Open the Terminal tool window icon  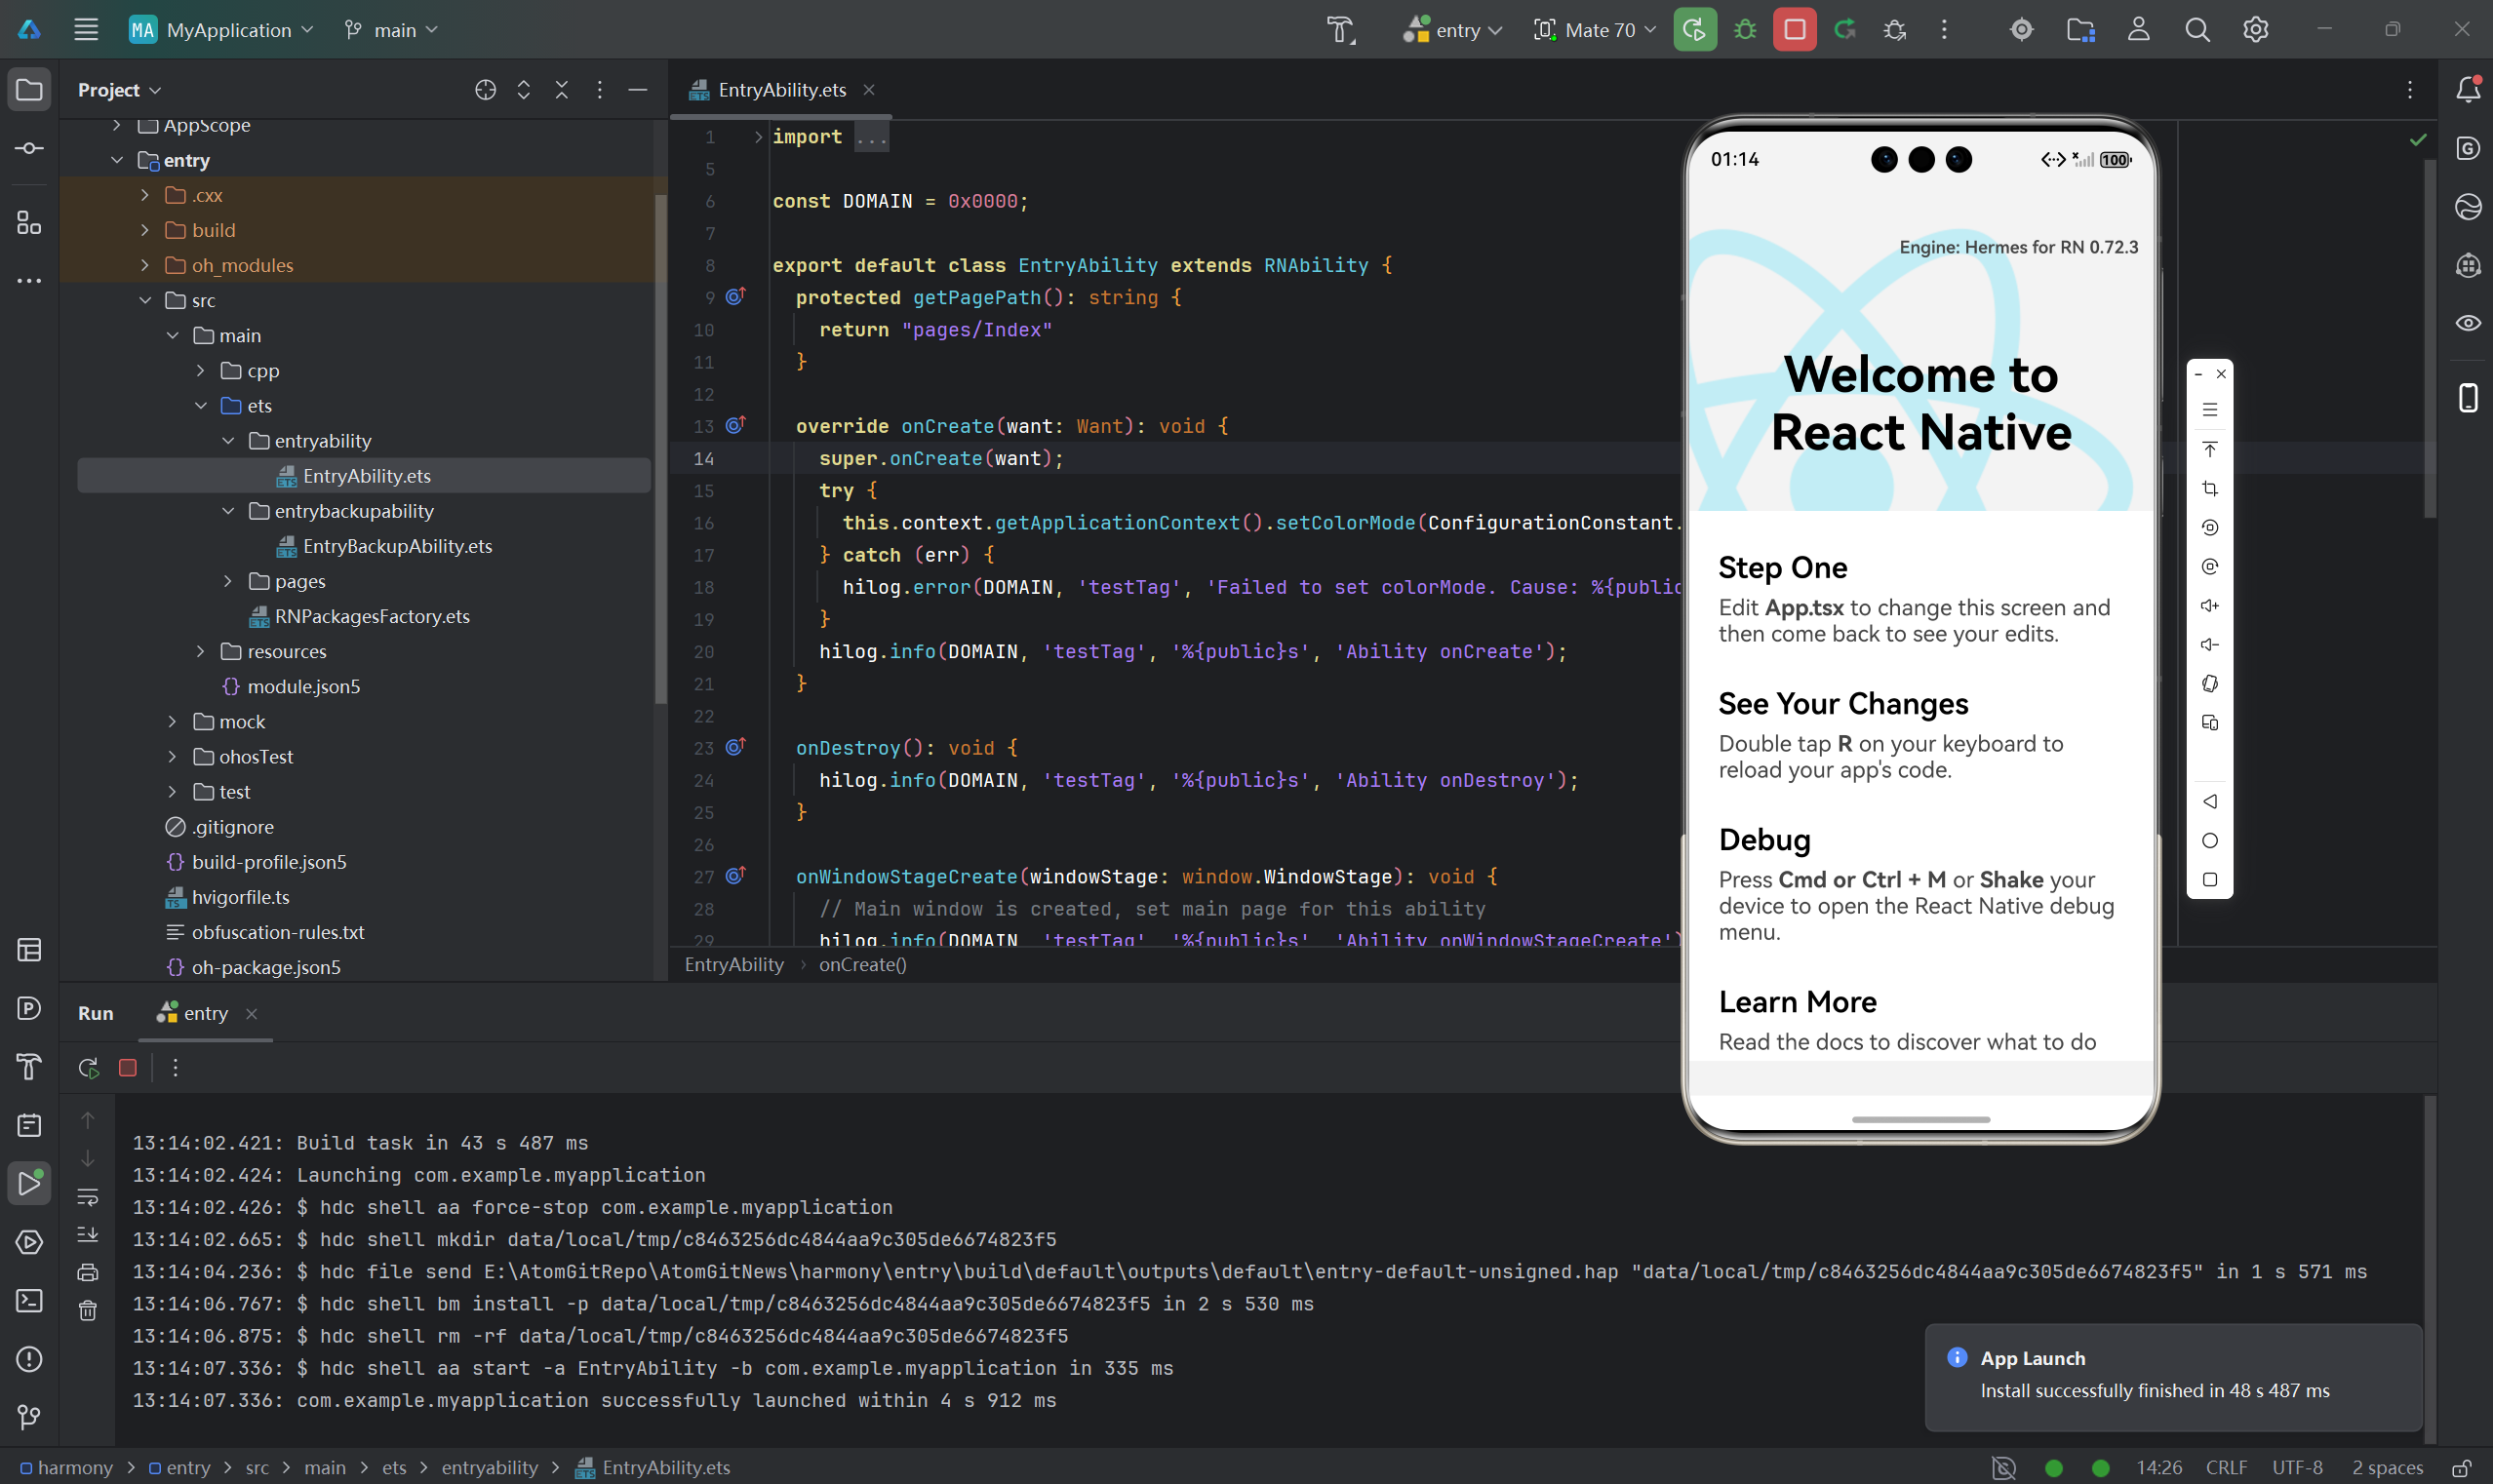tap(29, 1300)
